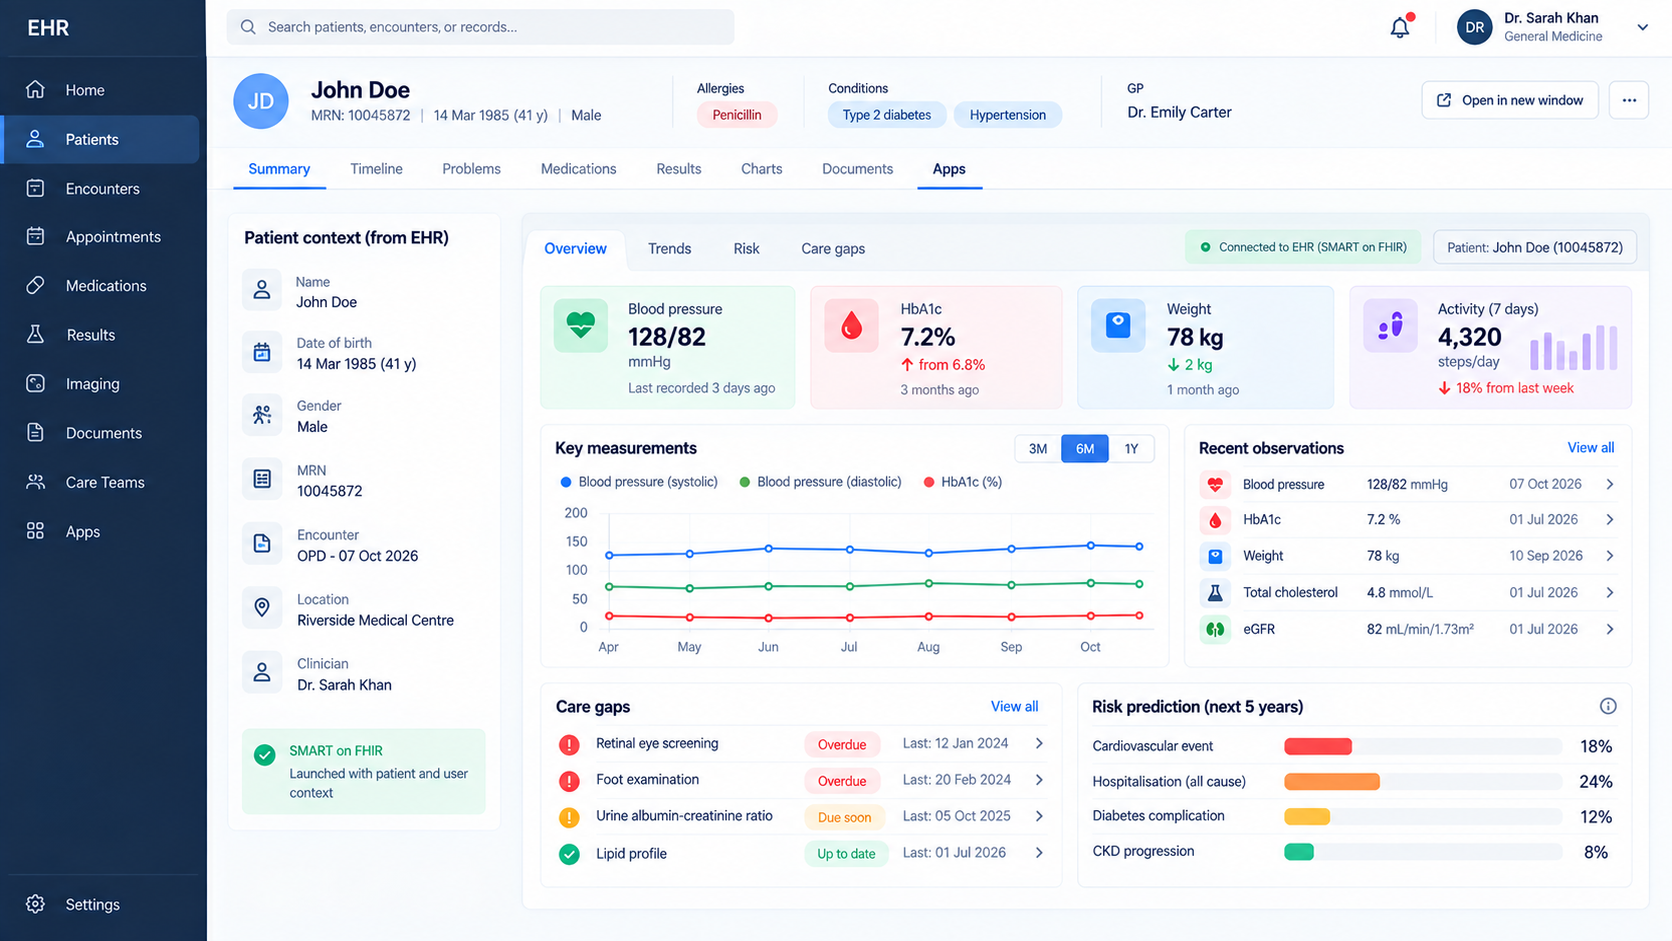
Task: Click the Imaging sidebar icon
Action: 35,383
